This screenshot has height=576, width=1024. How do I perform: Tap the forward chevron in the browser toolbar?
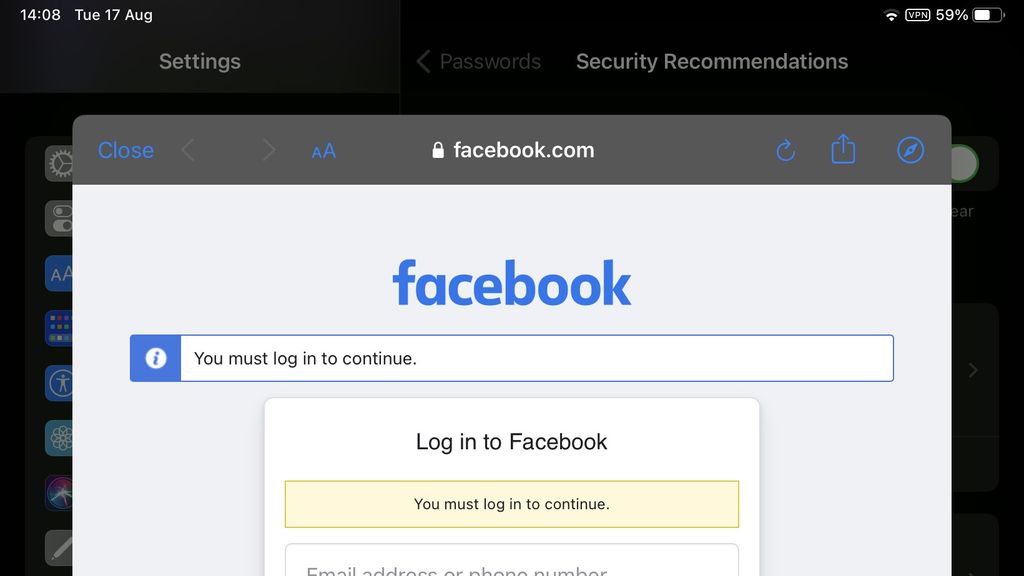268,150
